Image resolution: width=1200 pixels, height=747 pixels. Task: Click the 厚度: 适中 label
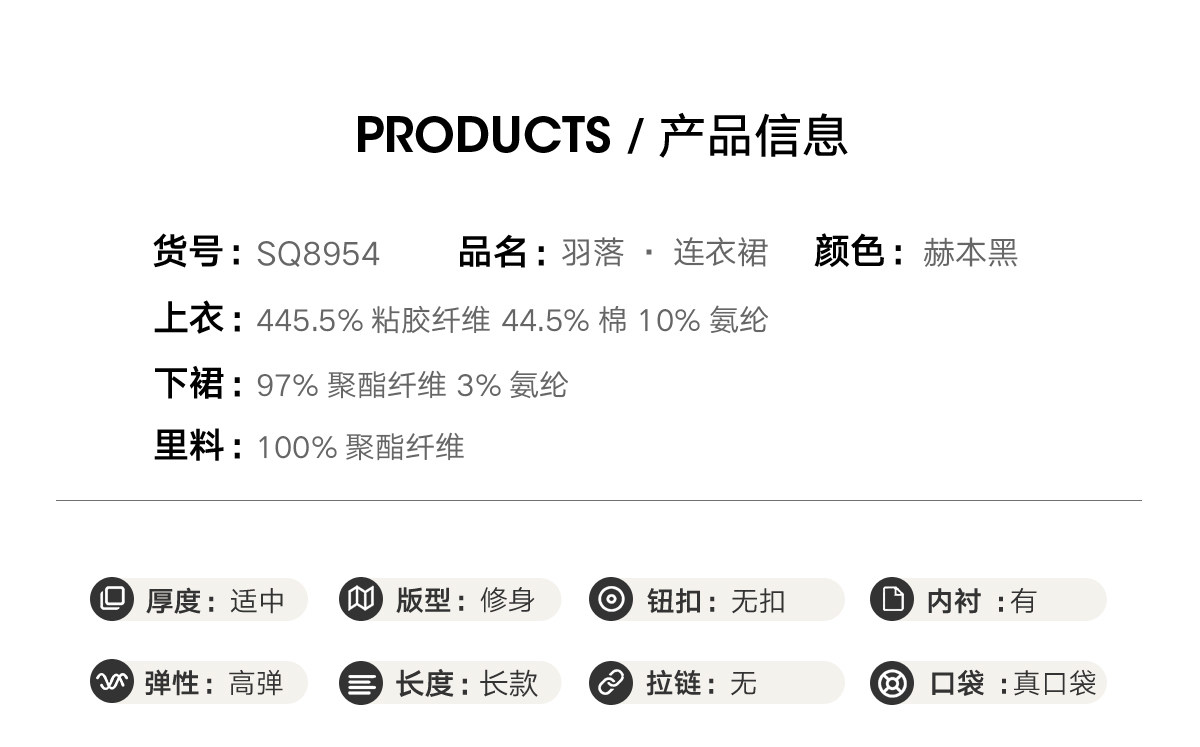(214, 600)
